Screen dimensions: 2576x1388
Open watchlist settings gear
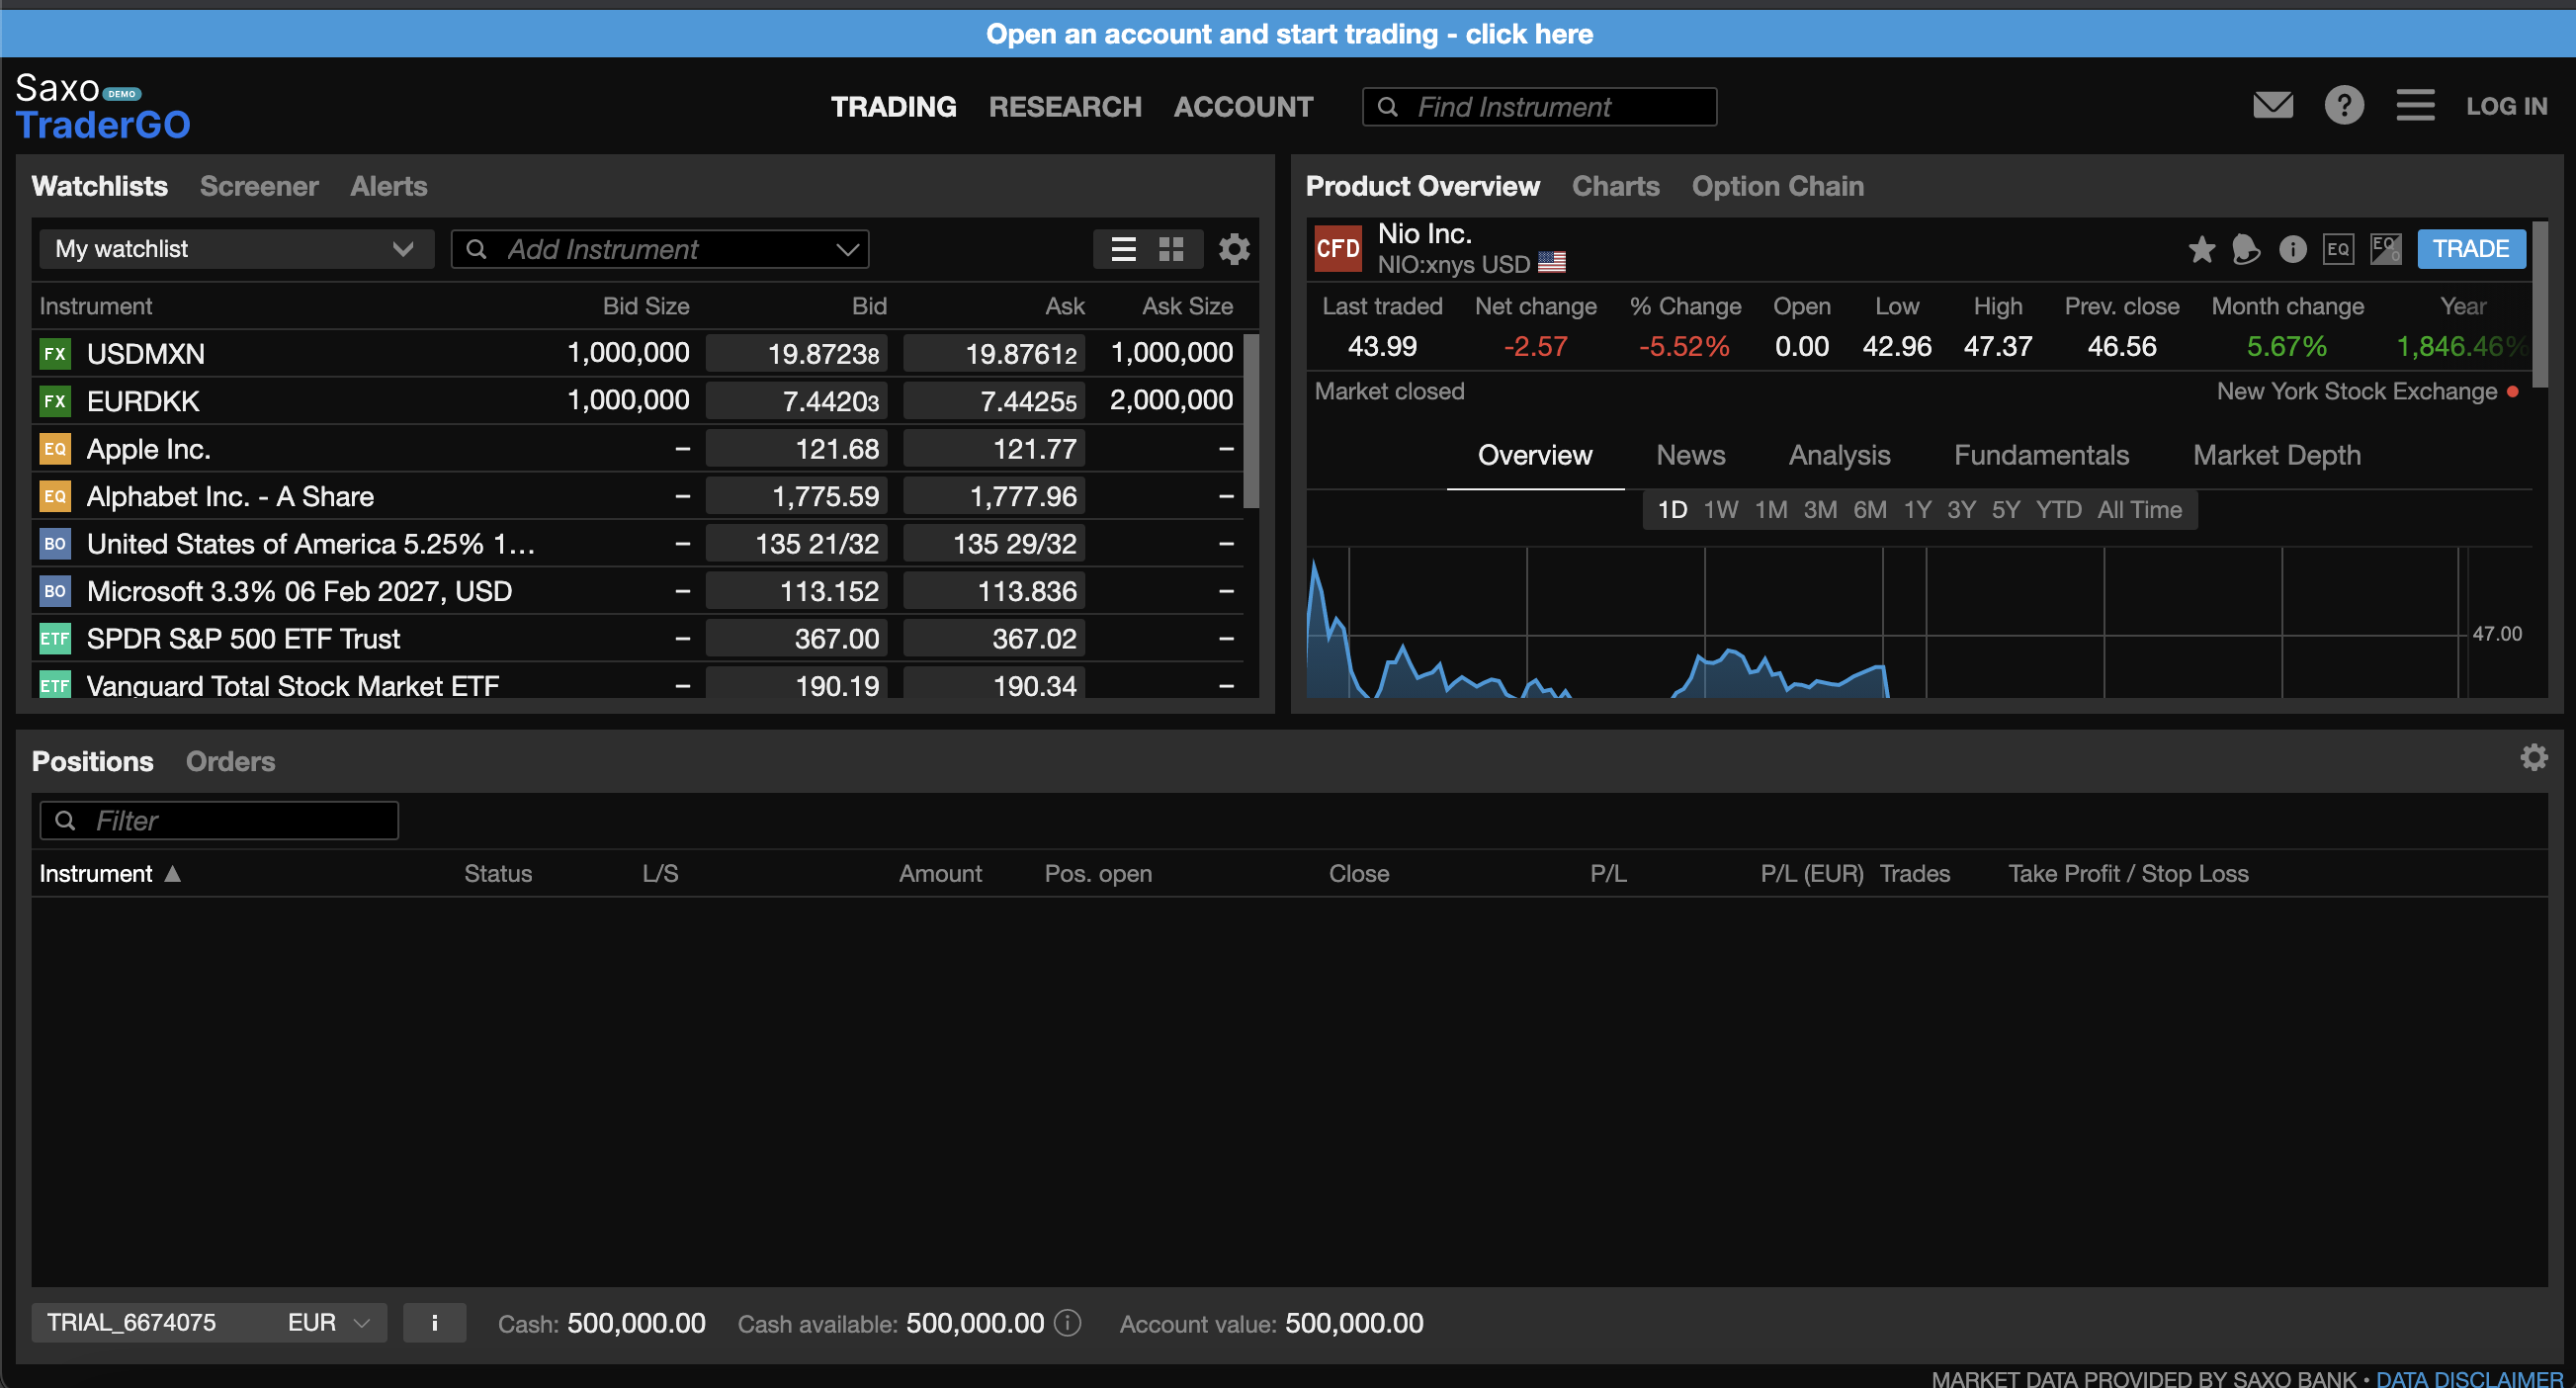pyautogui.click(x=1234, y=249)
